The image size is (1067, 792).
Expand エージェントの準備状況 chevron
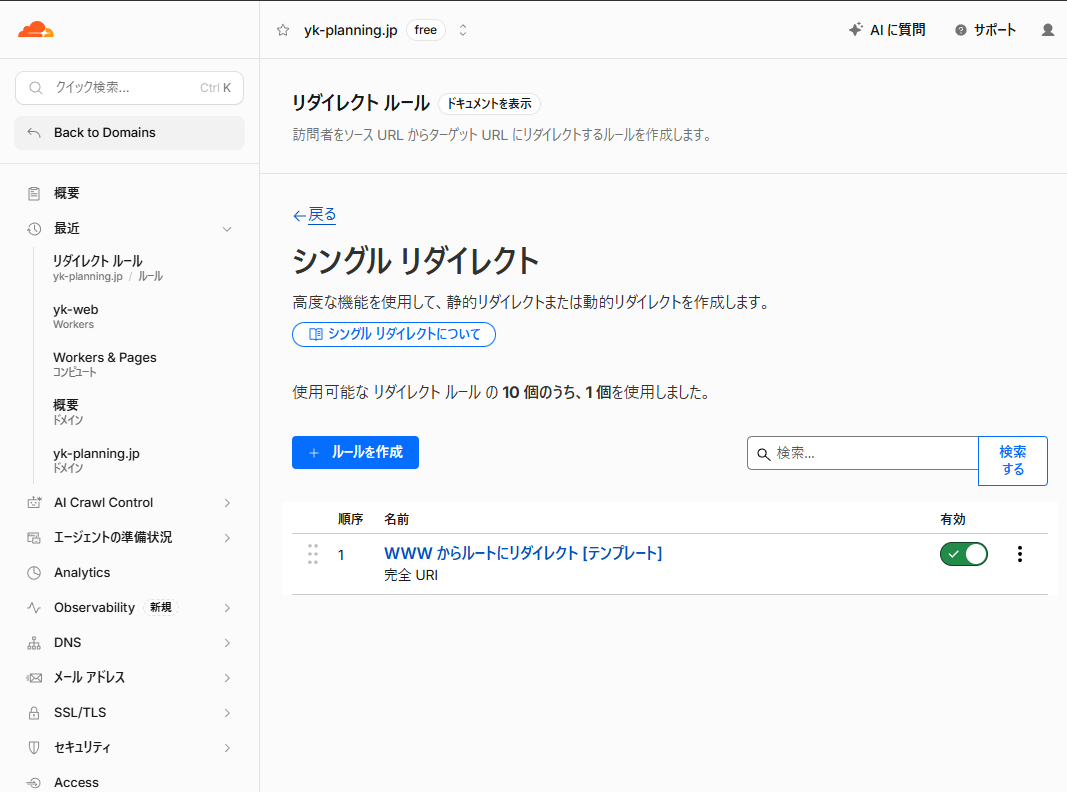click(227, 538)
